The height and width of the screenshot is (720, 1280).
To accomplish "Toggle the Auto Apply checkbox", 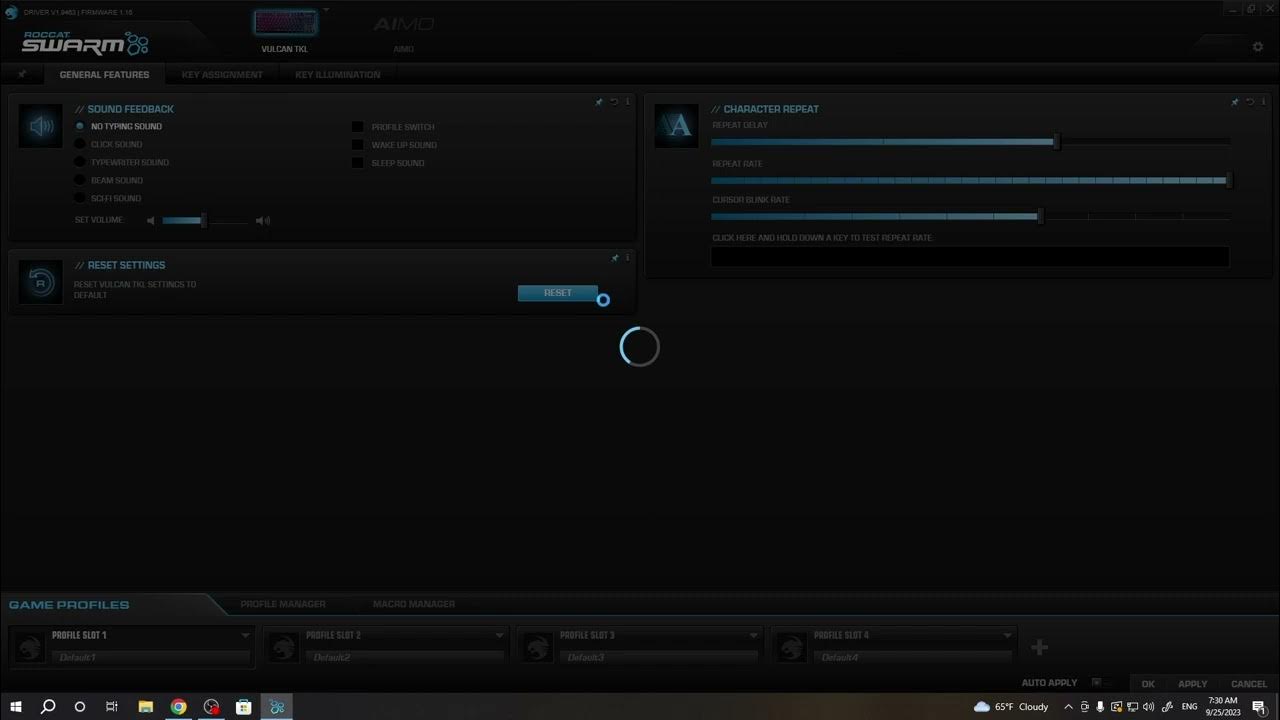I will [1096, 683].
